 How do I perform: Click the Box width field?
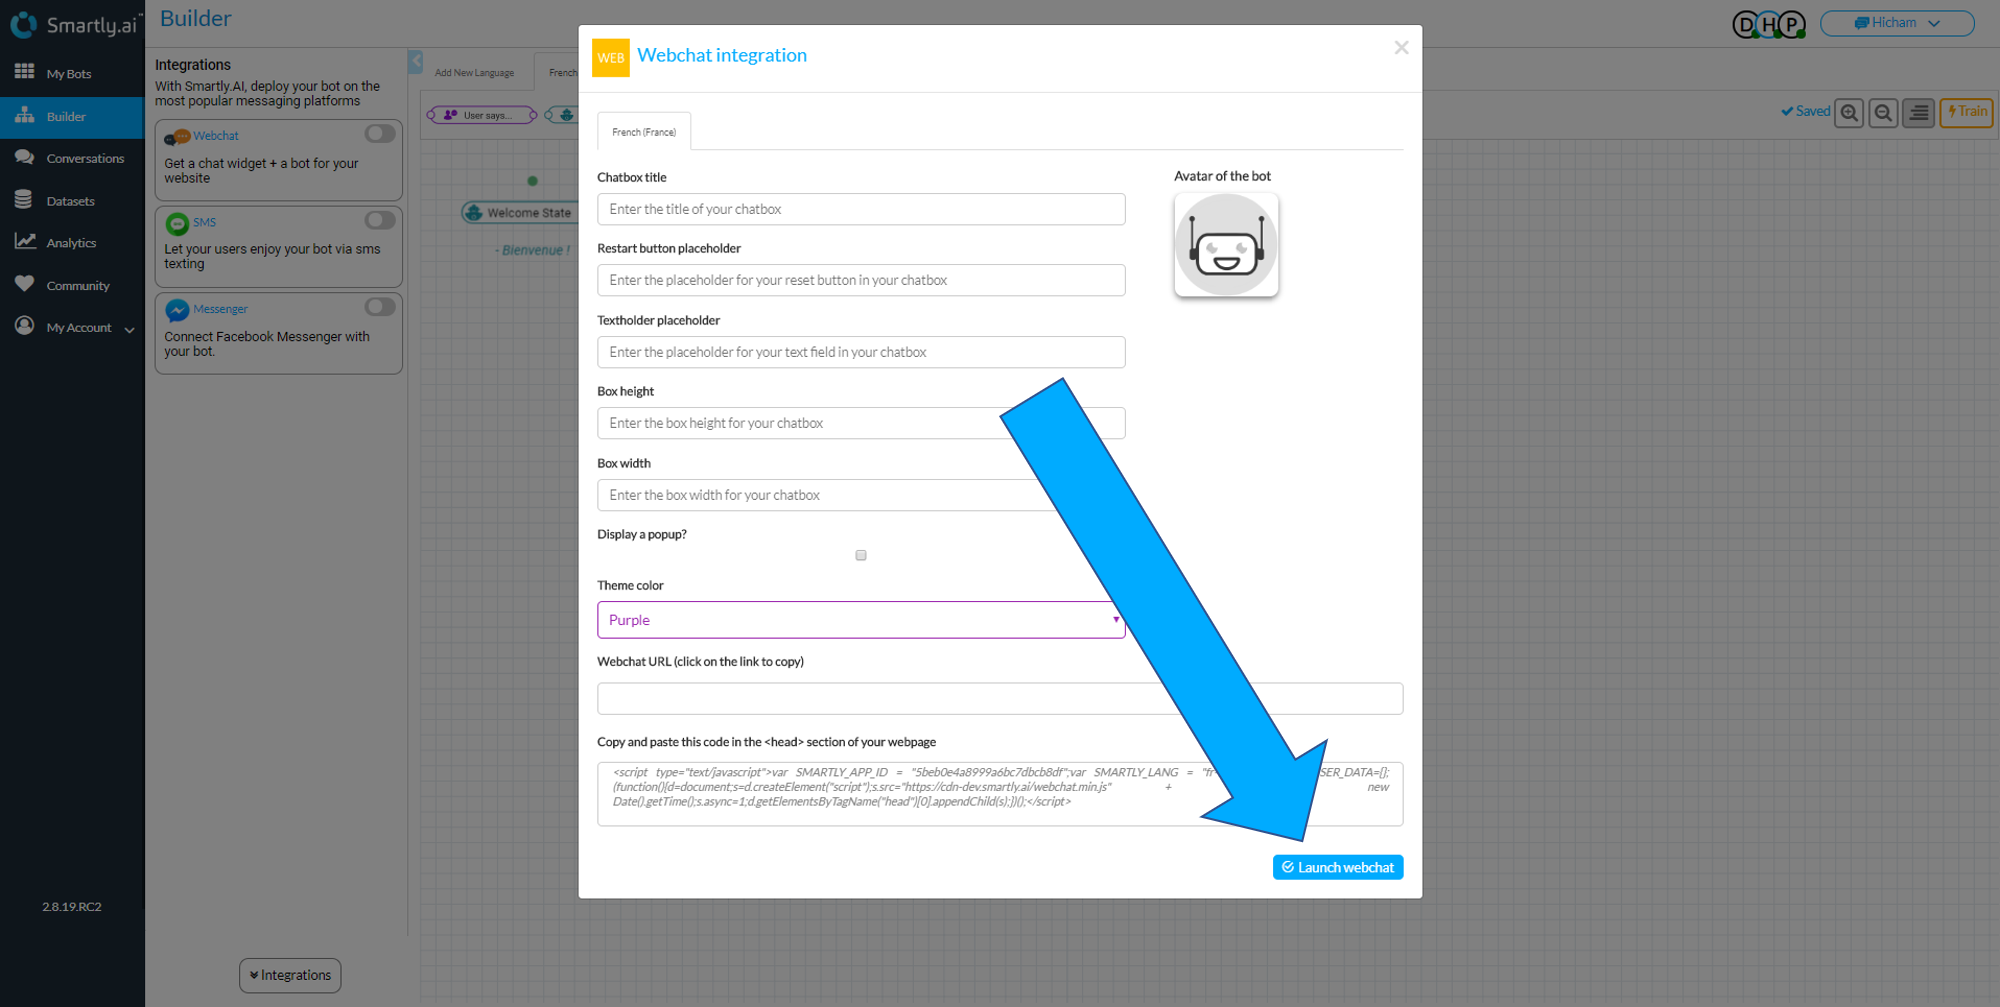[861, 495]
